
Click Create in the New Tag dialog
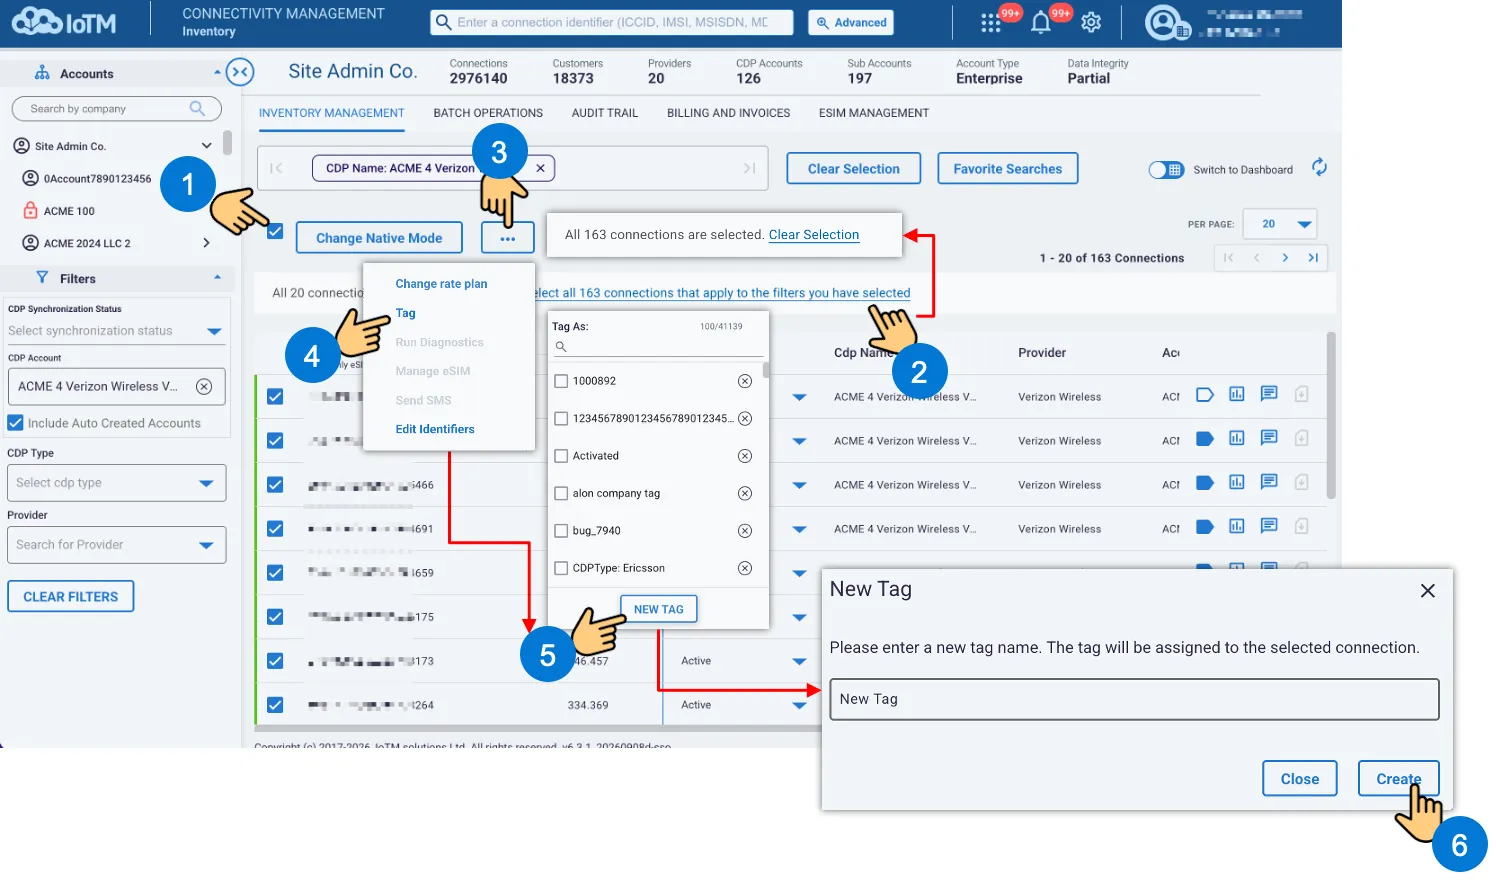1398,779
